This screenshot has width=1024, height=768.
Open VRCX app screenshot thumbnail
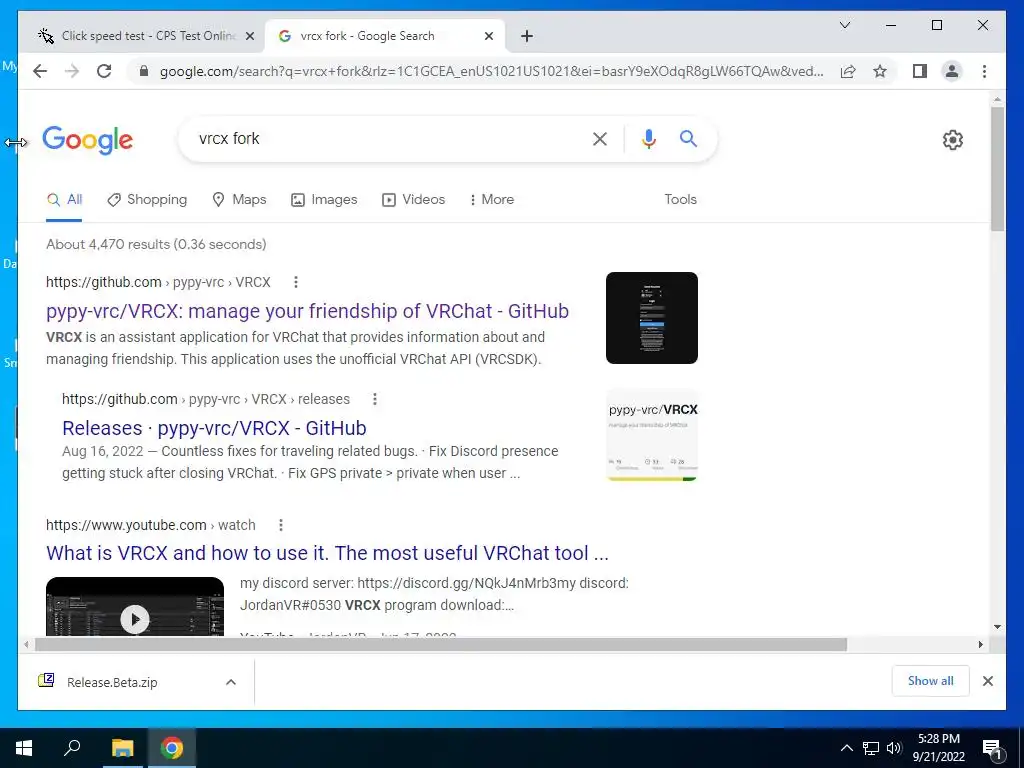(652, 318)
